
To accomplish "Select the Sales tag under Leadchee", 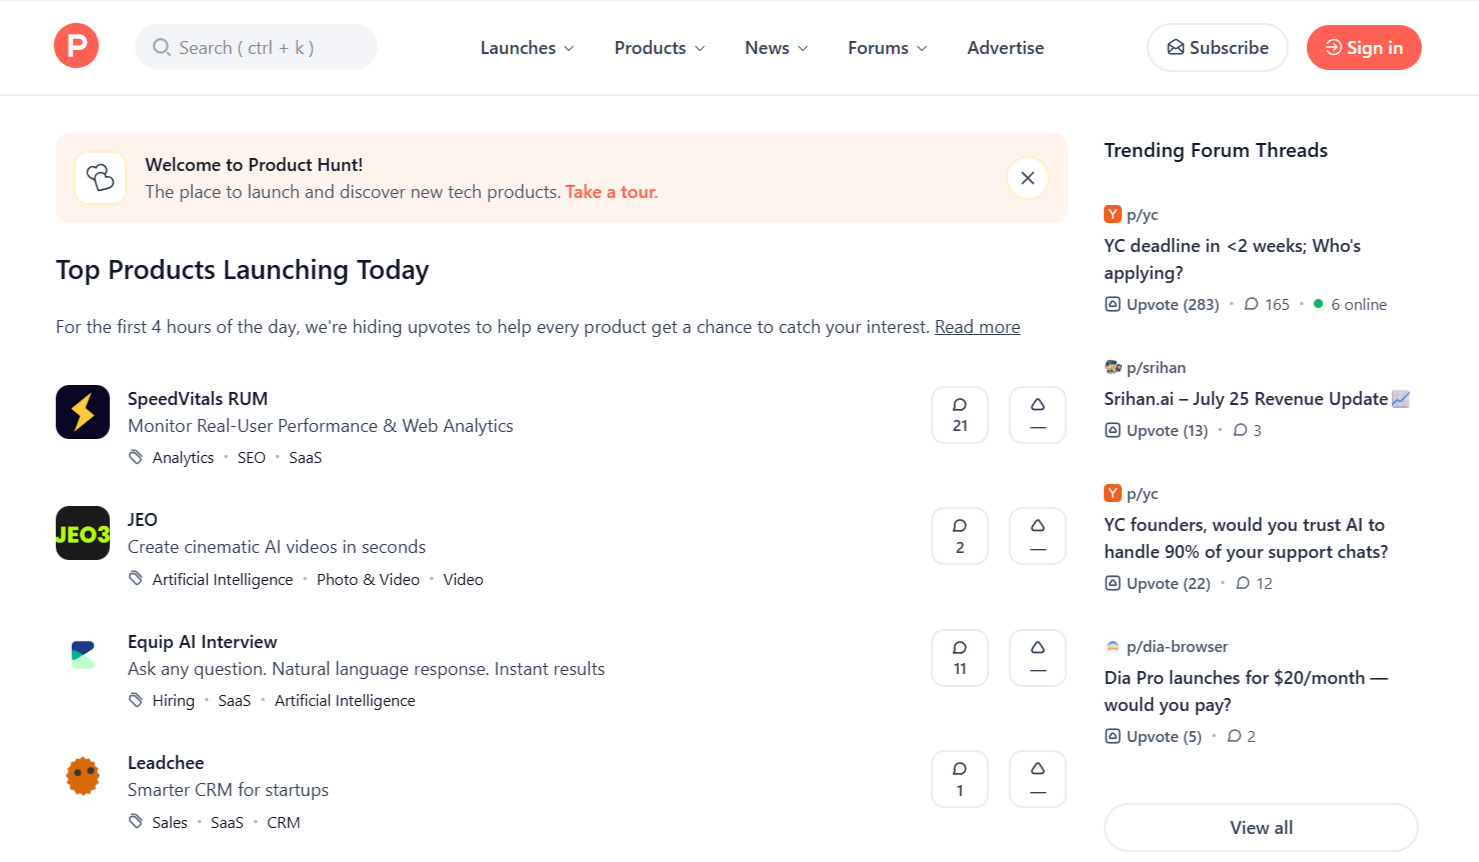I will [x=170, y=823].
